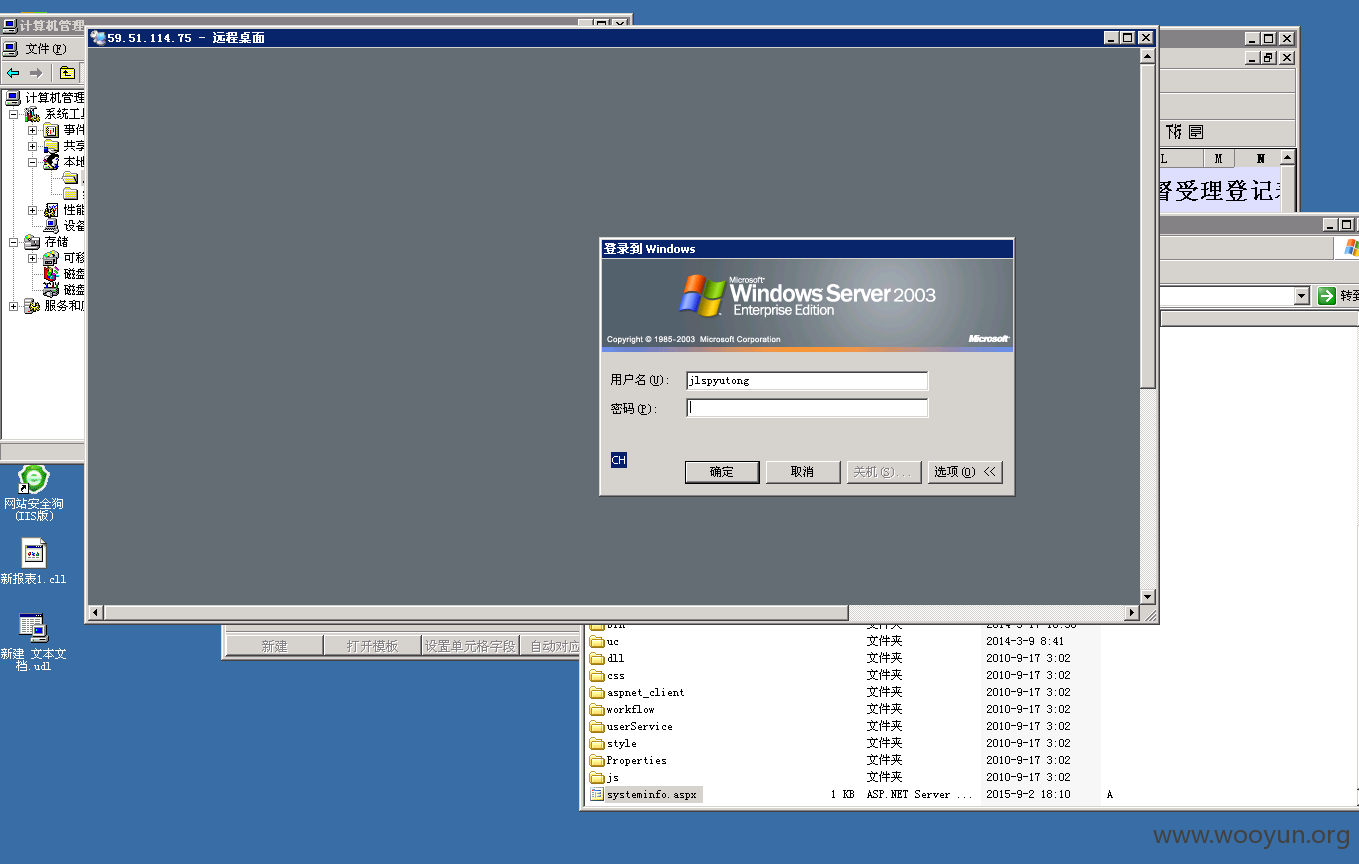This screenshot has width=1359, height=864.
Task: Click the 打开模板 button
Action: click(x=372, y=646)
